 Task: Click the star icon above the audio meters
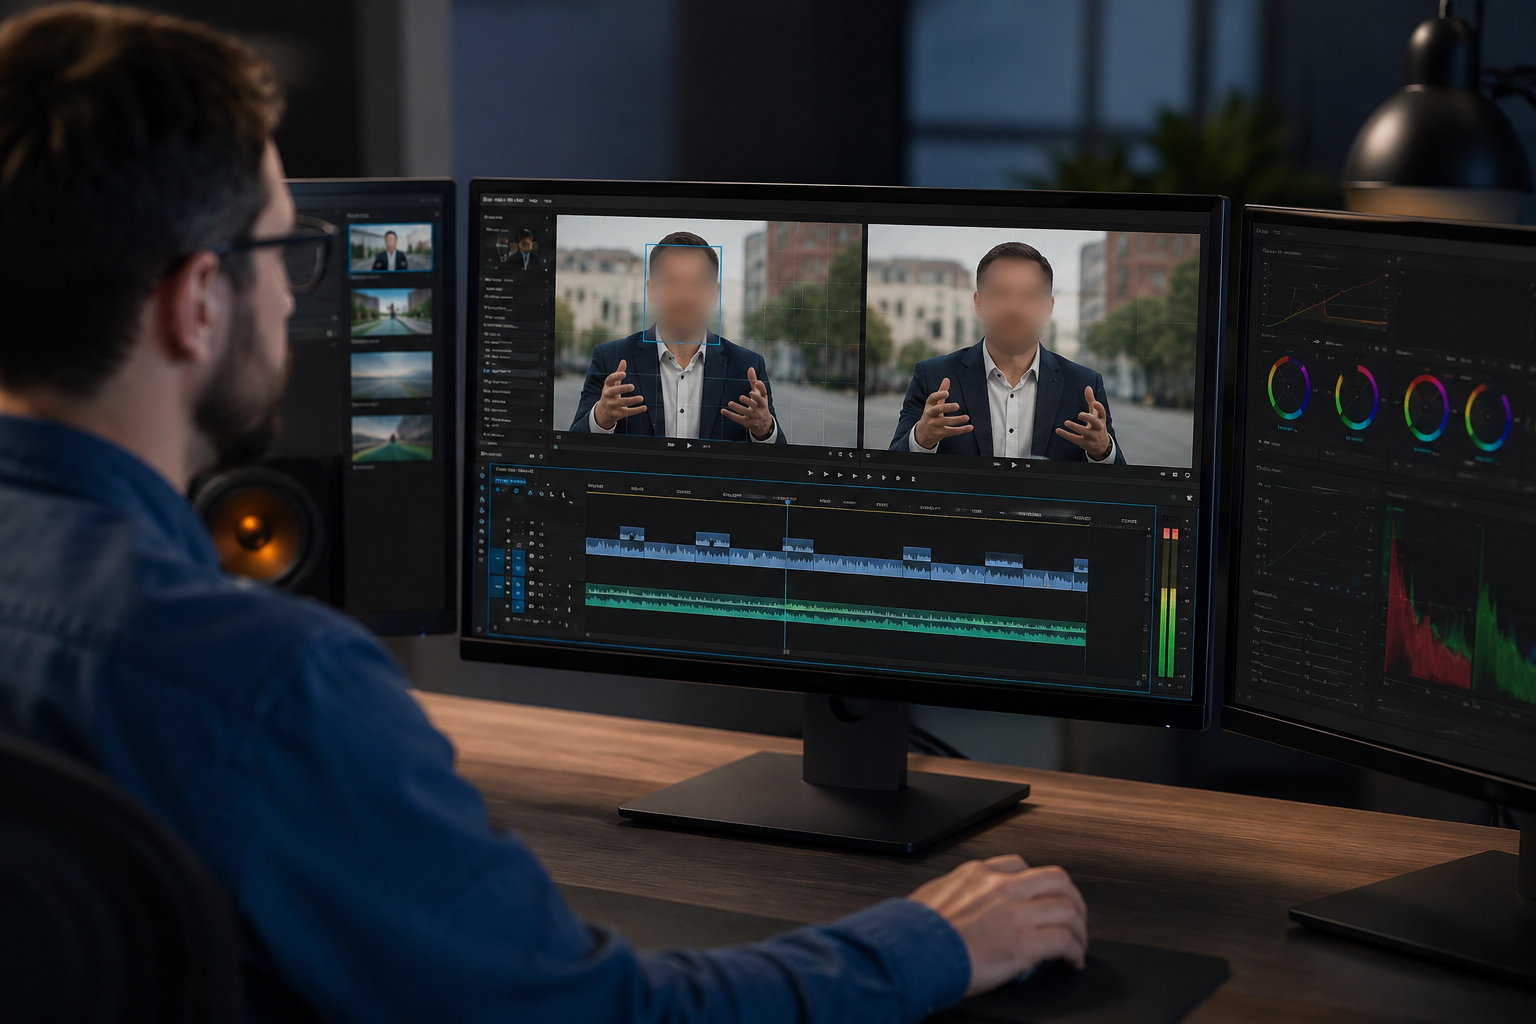pyautogui.click(x=1188, y=497)
